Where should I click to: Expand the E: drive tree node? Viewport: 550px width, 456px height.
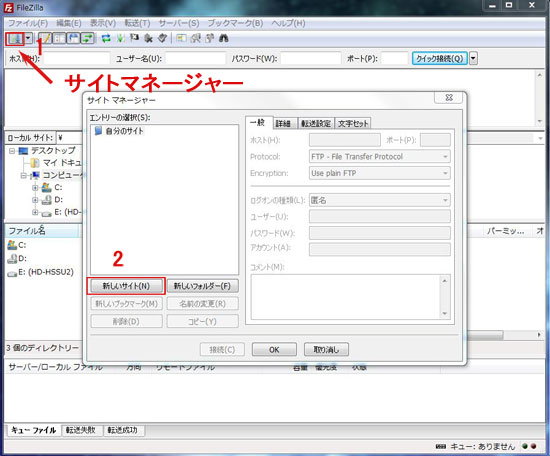(x=35, y=212)
